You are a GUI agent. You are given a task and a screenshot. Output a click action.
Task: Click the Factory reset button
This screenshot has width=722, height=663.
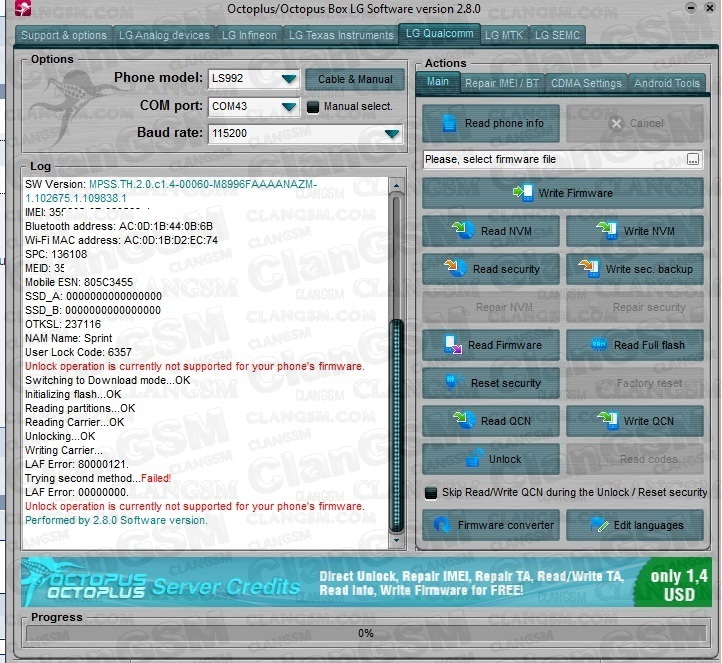(x=635, y=383)
